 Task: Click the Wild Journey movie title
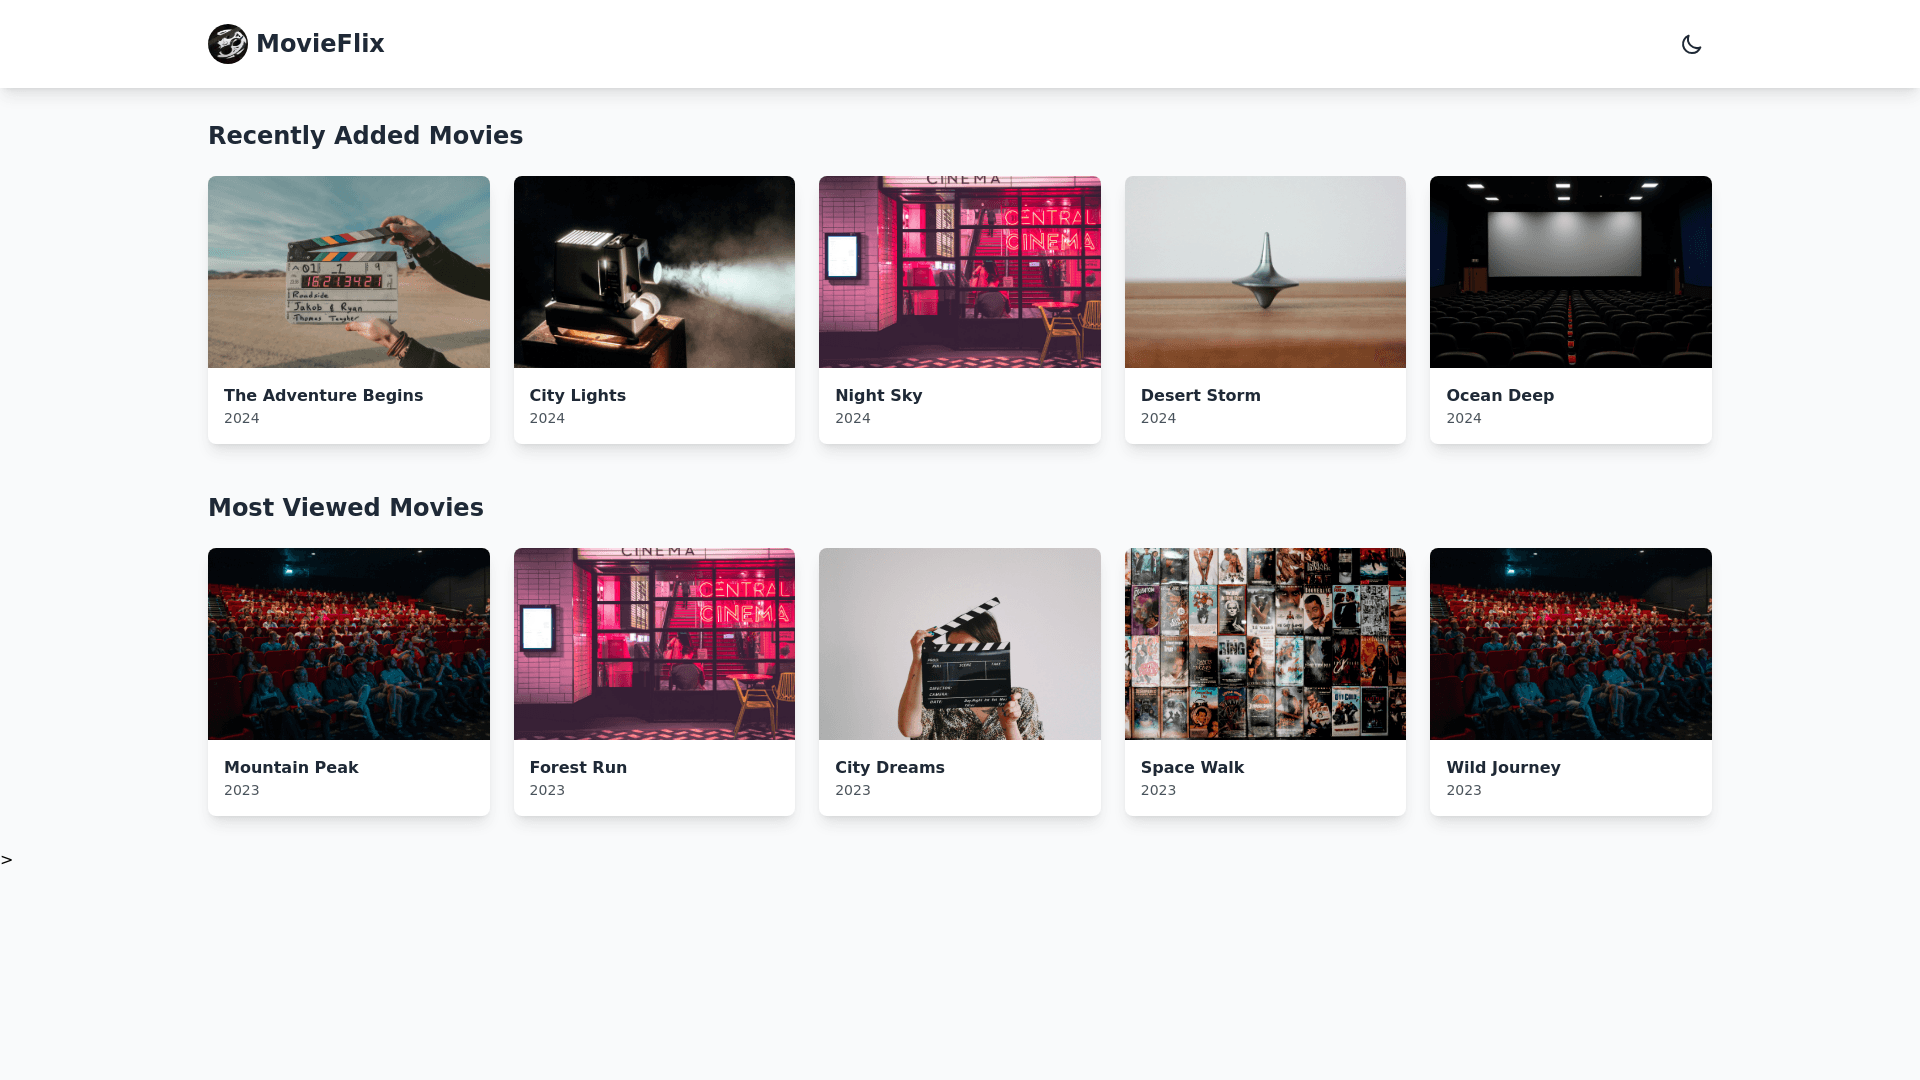(x=1503, y=767)
